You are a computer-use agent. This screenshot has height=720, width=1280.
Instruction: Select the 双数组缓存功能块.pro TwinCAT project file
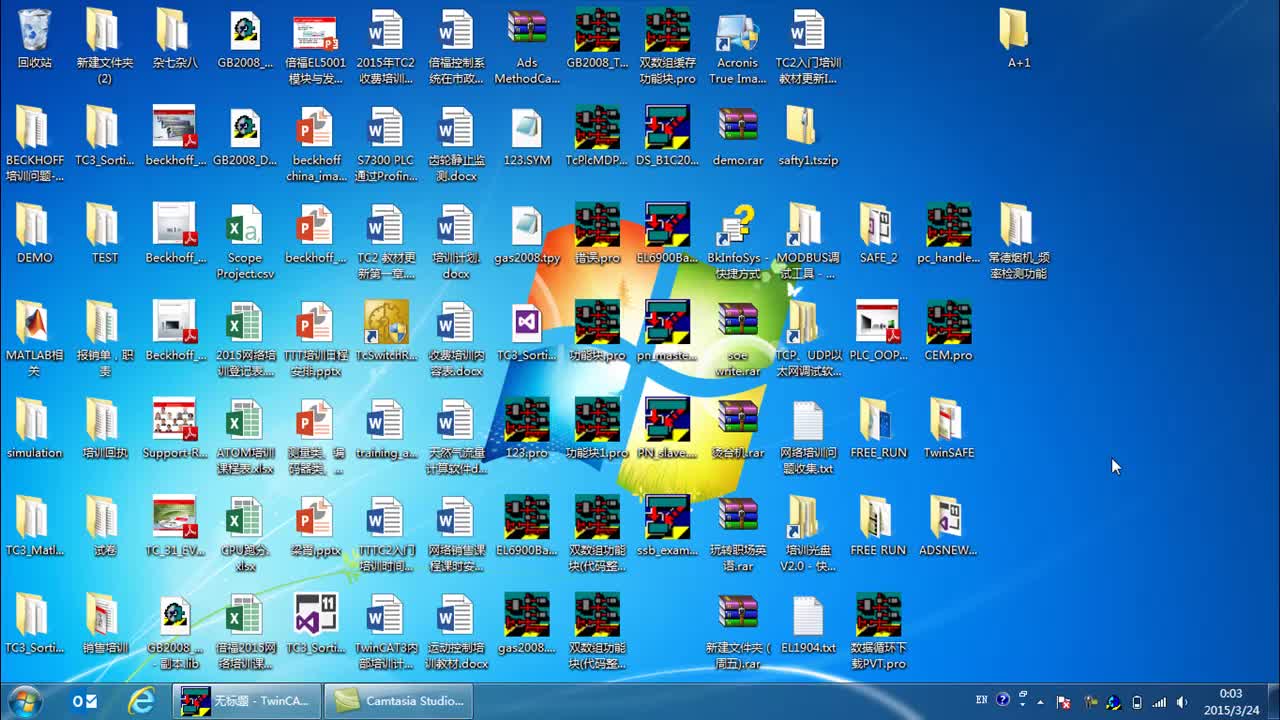click(667, 46)
